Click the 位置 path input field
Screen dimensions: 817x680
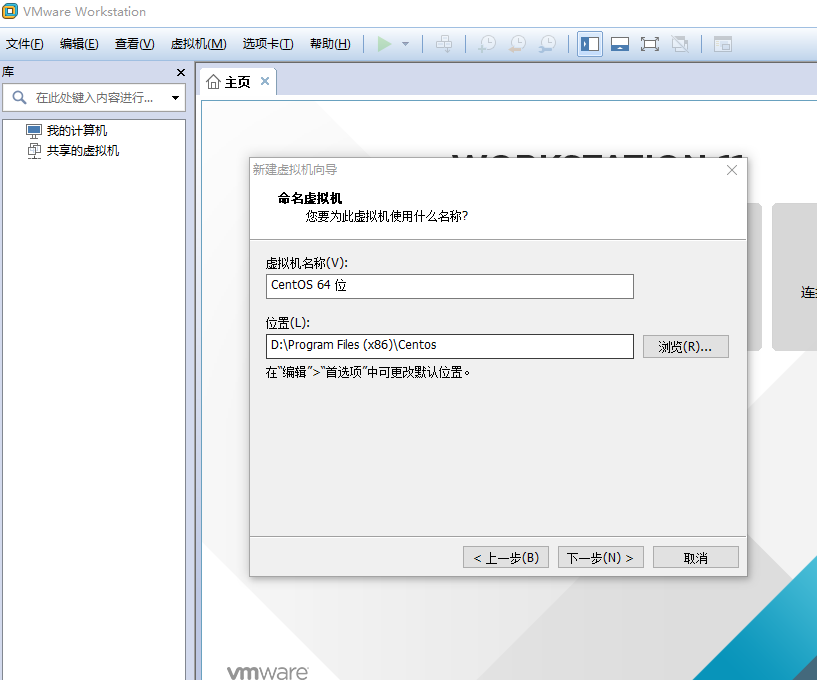(x=450, y=346)
